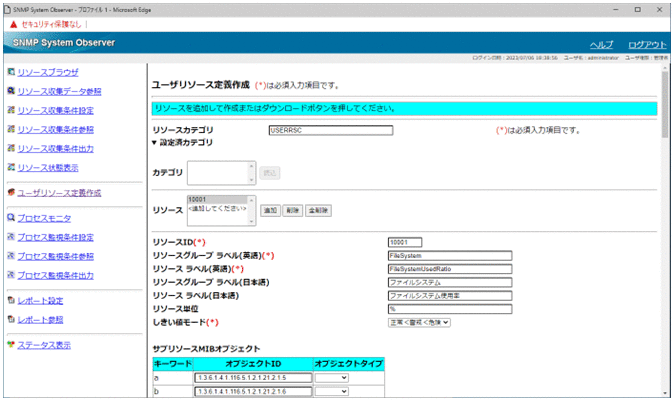
Task: Click the icon beside ステータス表示
Action: [11, 344]
